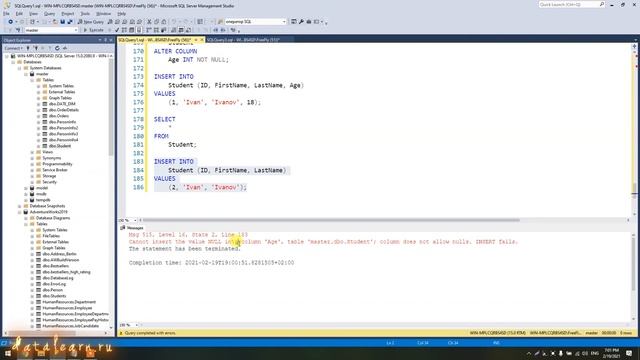Screen dimensions: 640x360
Task: Click the Database Engine Query icon after New Query
Action: [110, 22]
